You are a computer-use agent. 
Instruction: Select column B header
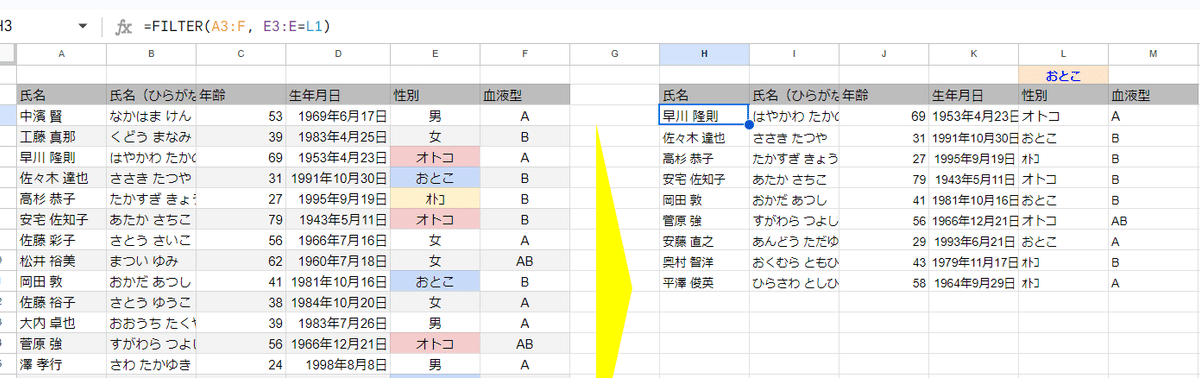(x=151, y=53)
